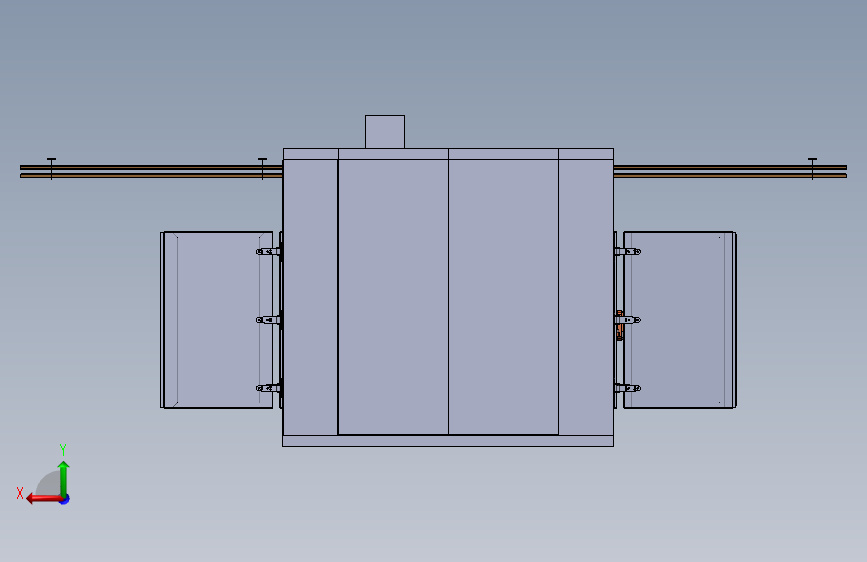Click the blue Z axis ball on triad
The height and width of the screenshot is (562, 867).
pyautogui.click(x=65, y=499)
